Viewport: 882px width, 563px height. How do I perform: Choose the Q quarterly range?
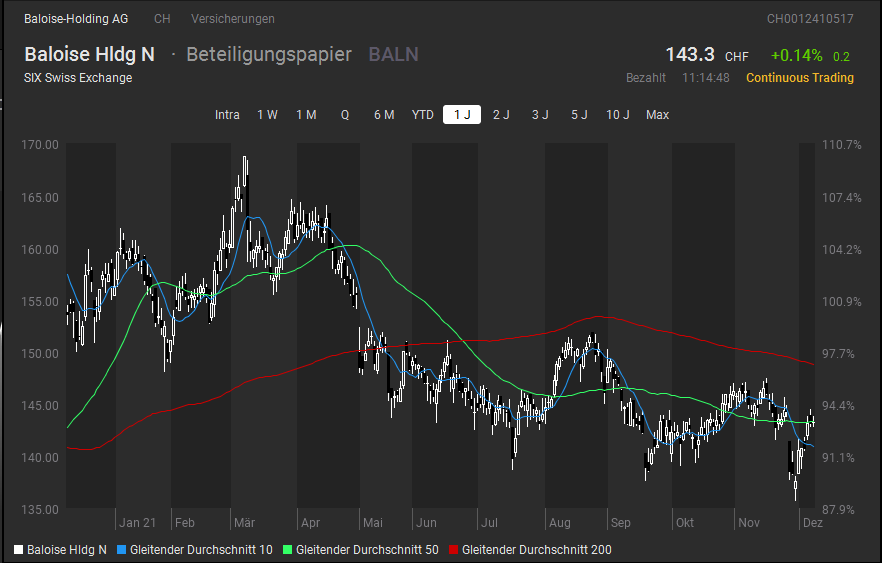345,115
